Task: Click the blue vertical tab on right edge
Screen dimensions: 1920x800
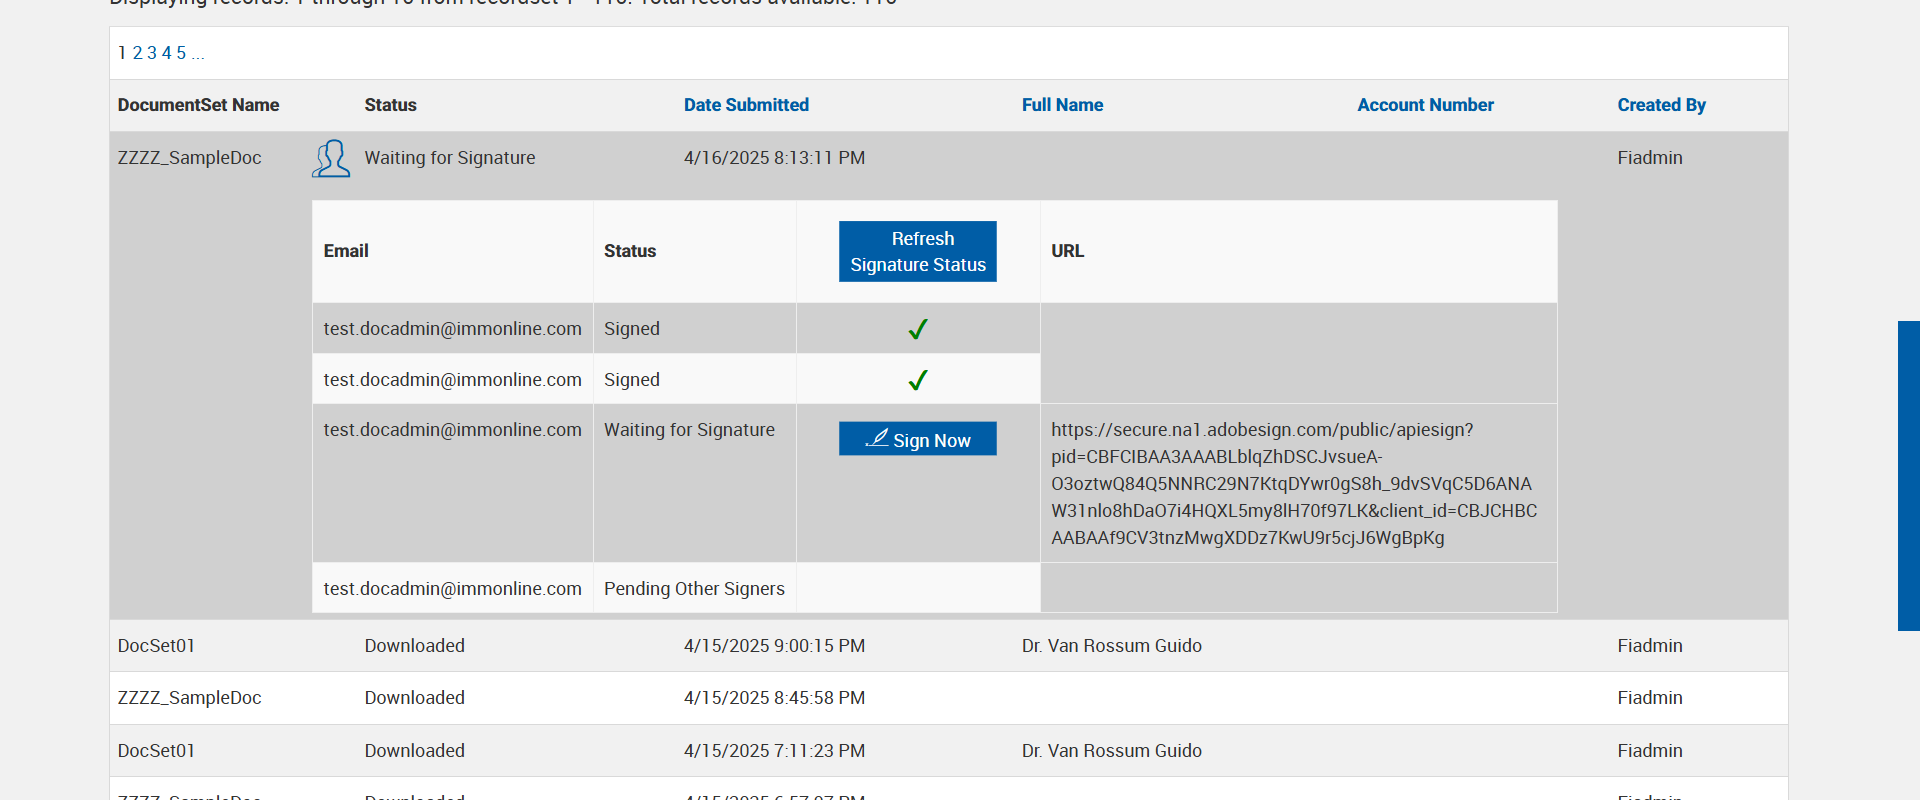Action: (1908, 475)
